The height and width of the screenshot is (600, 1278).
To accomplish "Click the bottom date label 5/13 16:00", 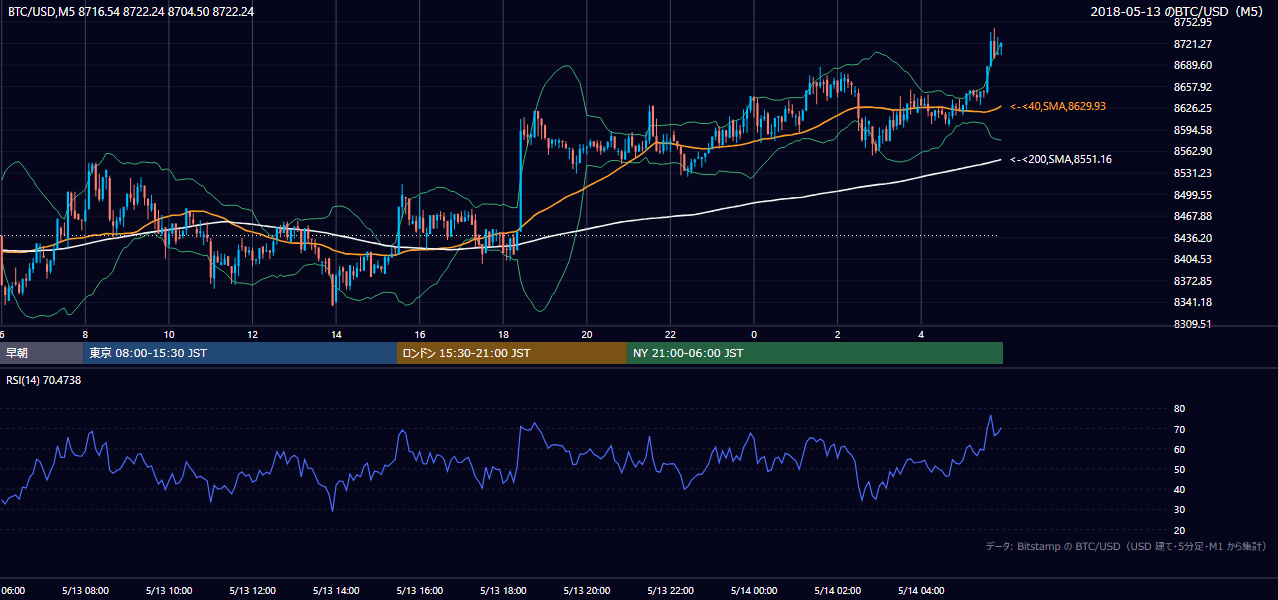I will tap(420, 590).
